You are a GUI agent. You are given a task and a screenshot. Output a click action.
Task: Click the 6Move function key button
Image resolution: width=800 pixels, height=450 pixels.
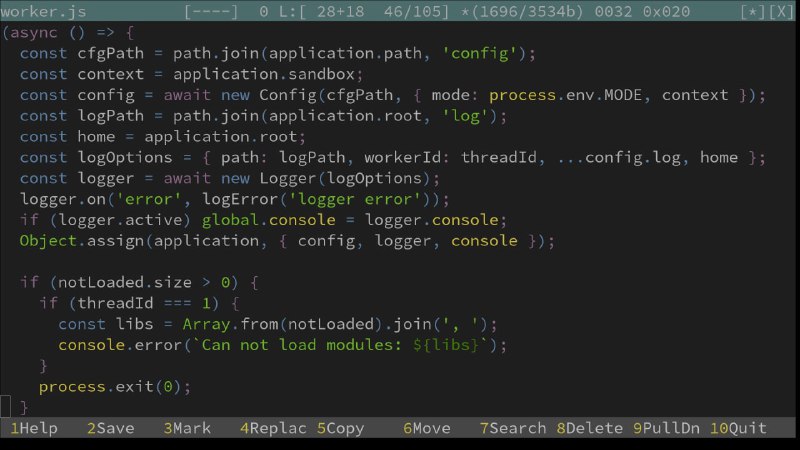pyautogui.click(x=427, y=428)
